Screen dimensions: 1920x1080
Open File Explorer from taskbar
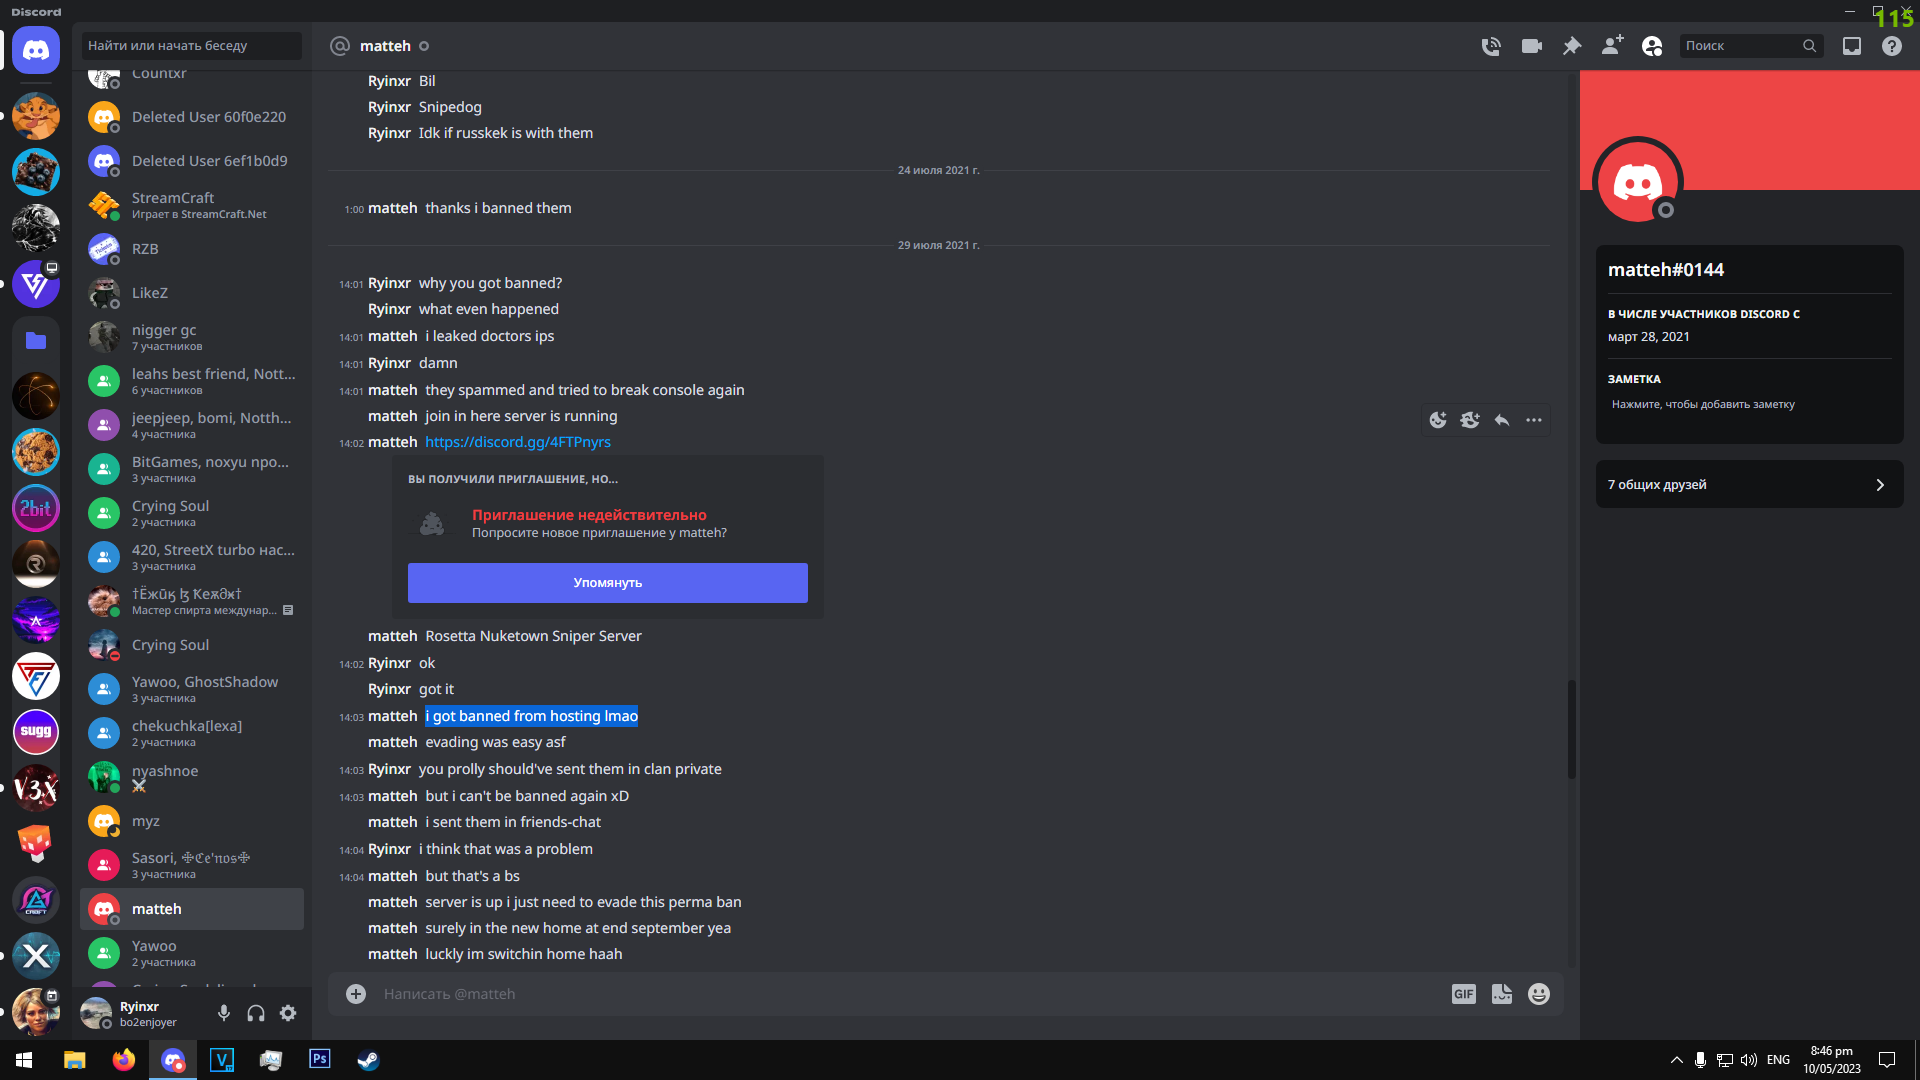click(x=74, y=1060)
